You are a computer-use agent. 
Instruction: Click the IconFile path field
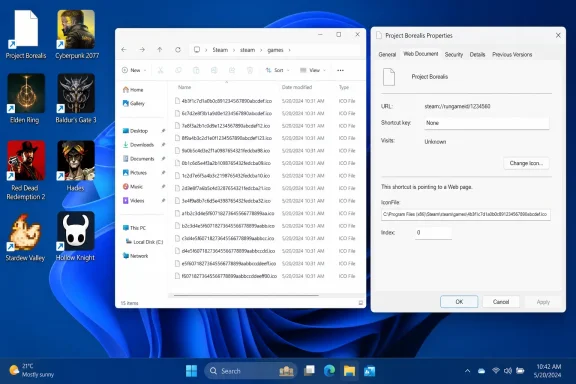tap(465, 214)
